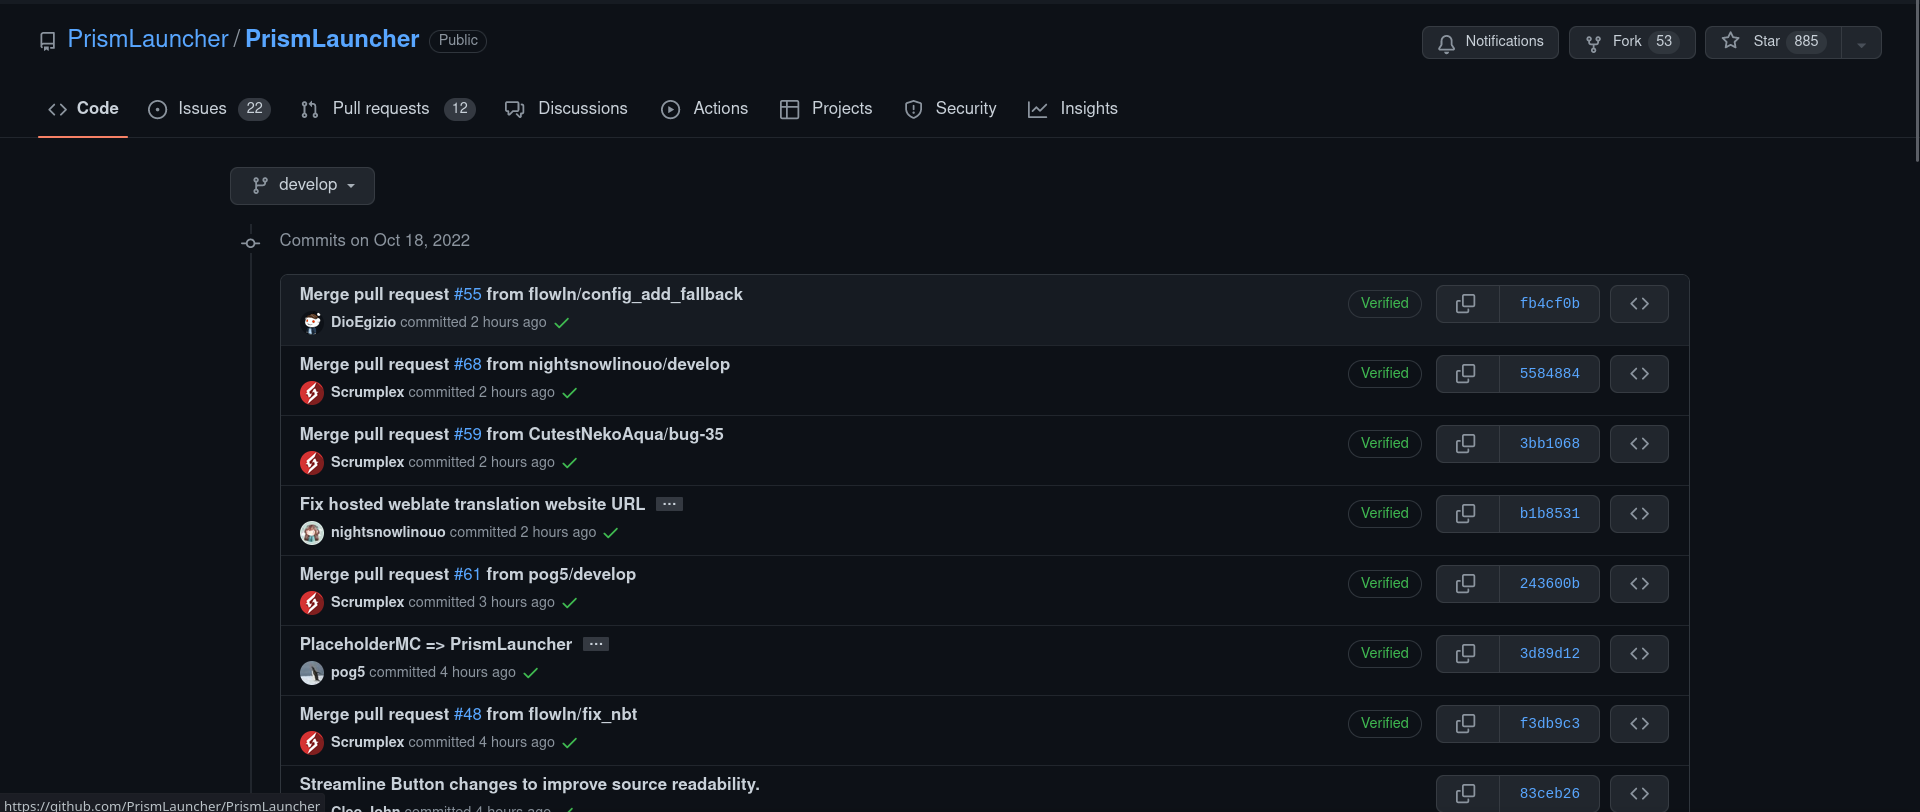Open pull request #68 link
This screenshot has width=1920, height=812.
click(x=468, y=364)
